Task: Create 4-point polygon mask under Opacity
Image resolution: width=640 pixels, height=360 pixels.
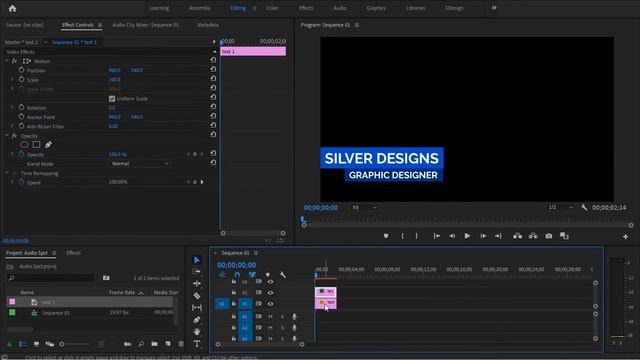Action: click(36, 144)
